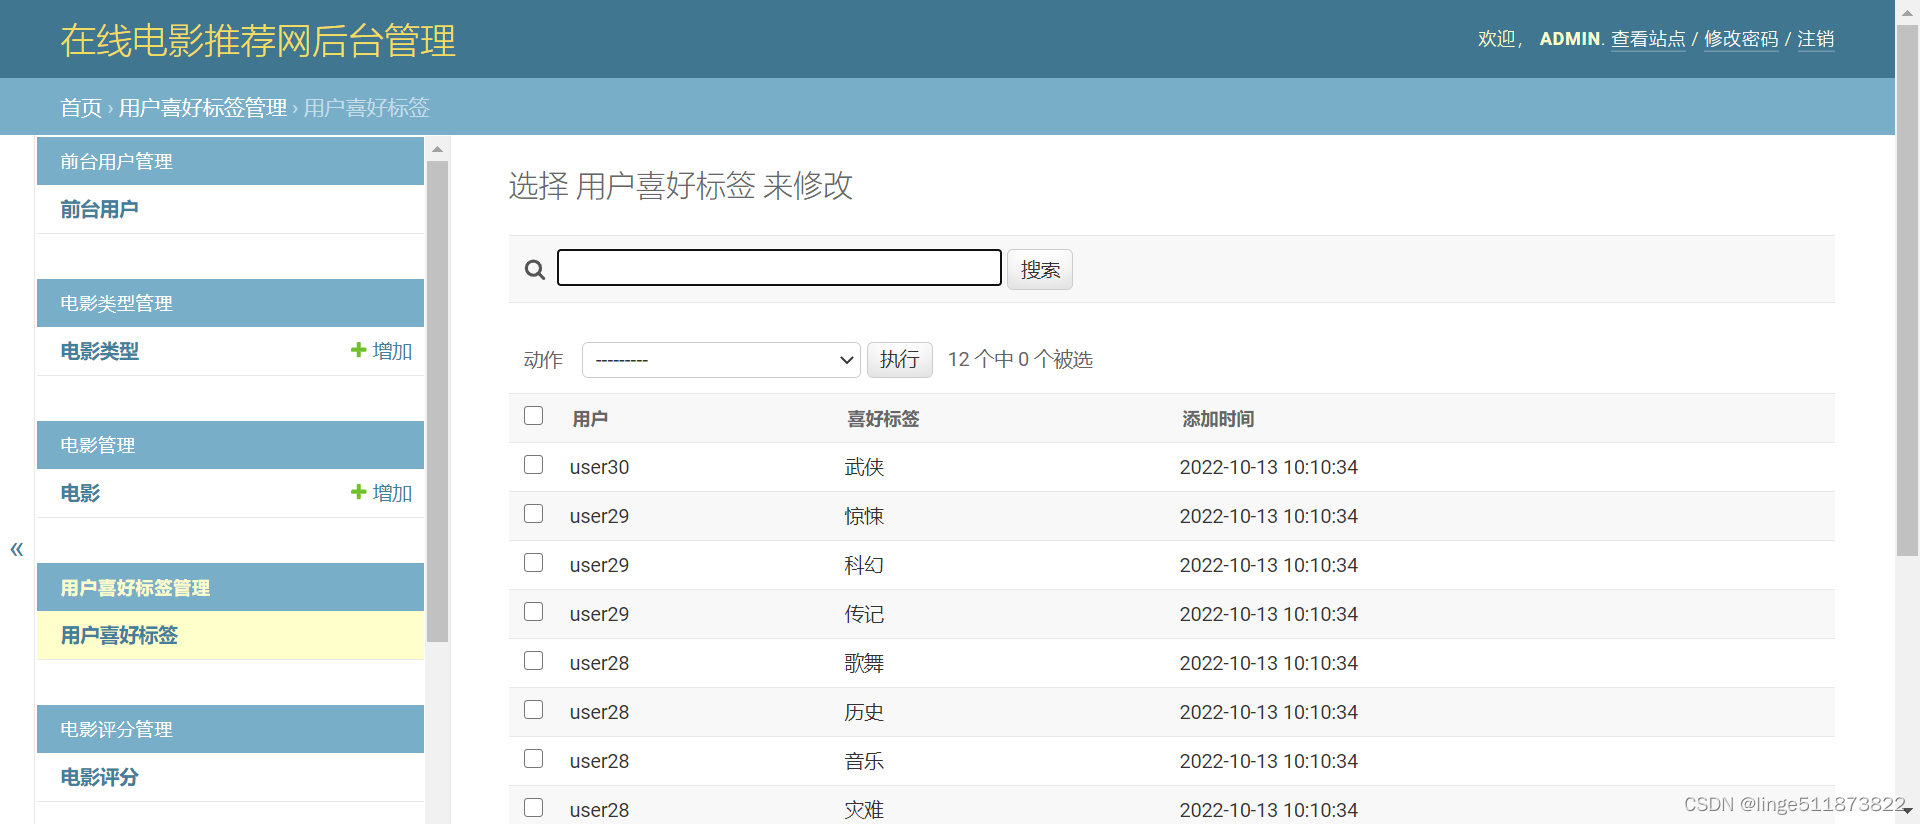Open the 电影评分管理 section header

(116, 729)
